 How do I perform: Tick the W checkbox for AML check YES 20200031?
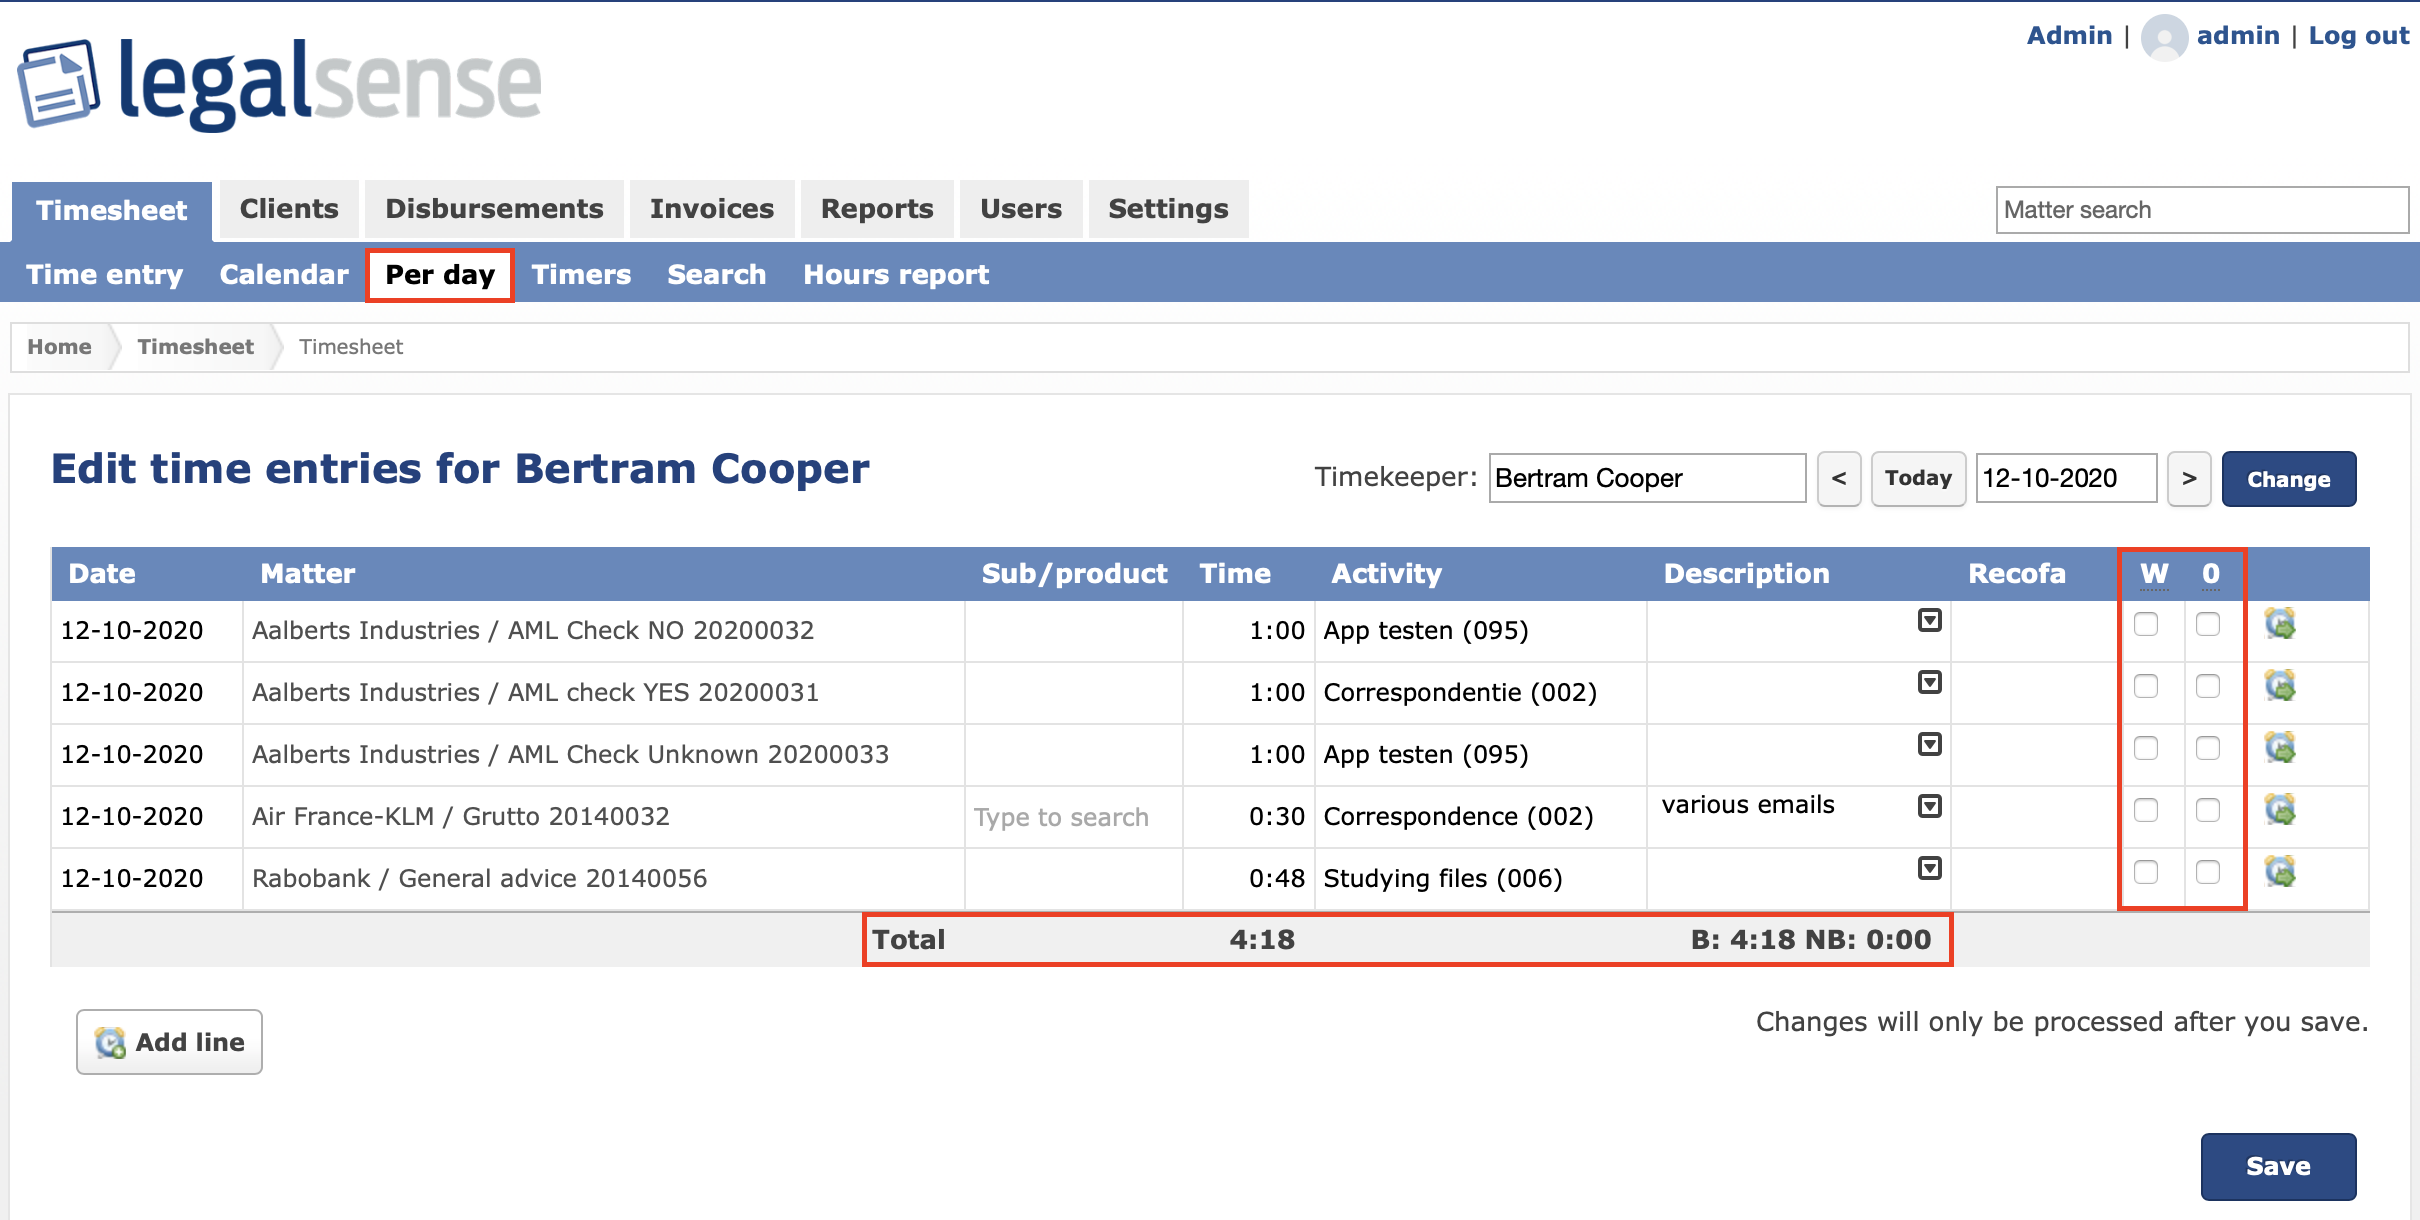coord(2146,687)
